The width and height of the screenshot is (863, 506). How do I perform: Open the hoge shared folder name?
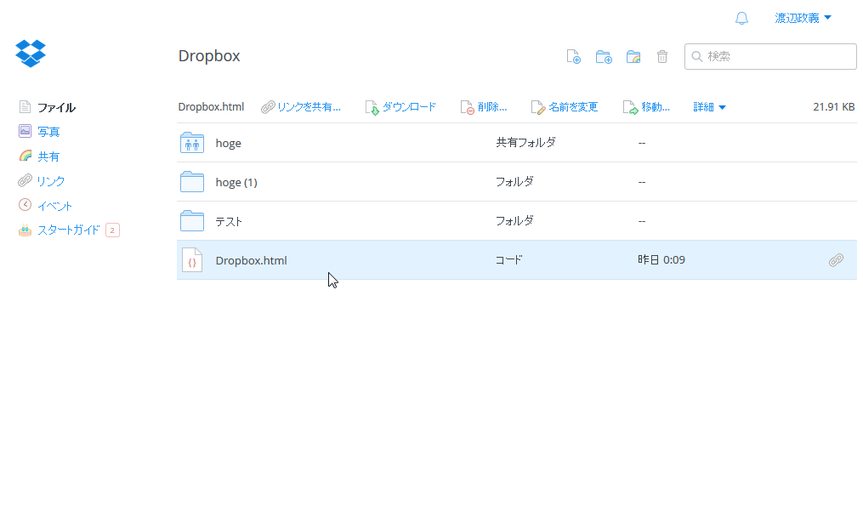coord(228,143)
